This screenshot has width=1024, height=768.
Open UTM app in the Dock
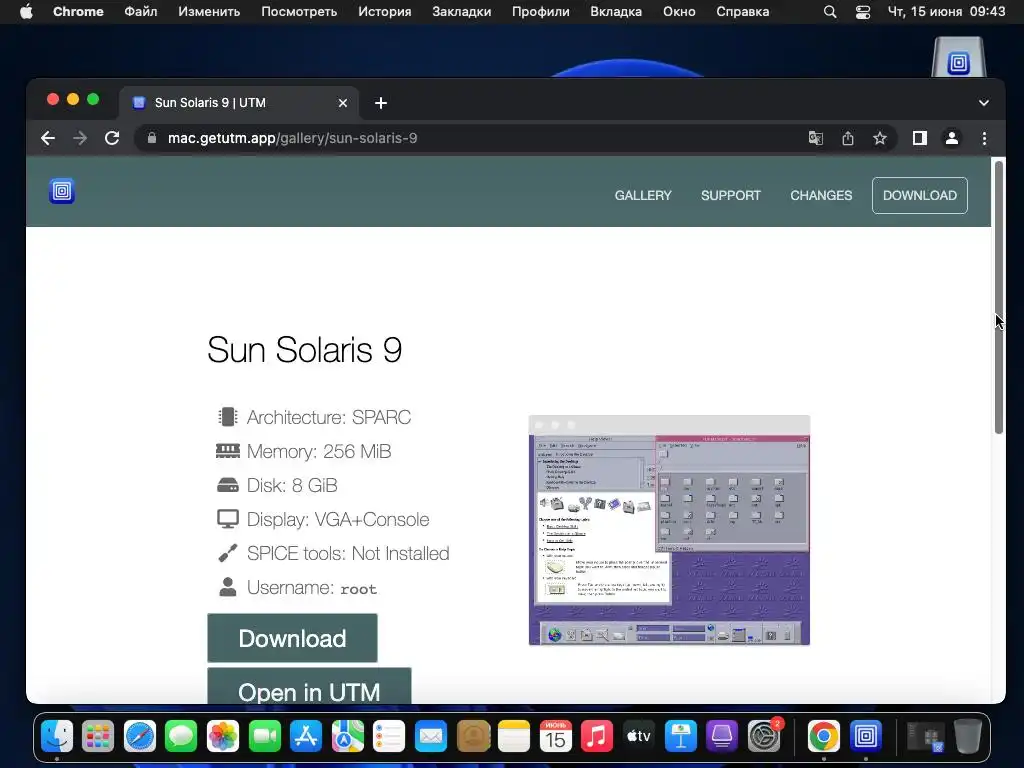[x=865, y=737]
